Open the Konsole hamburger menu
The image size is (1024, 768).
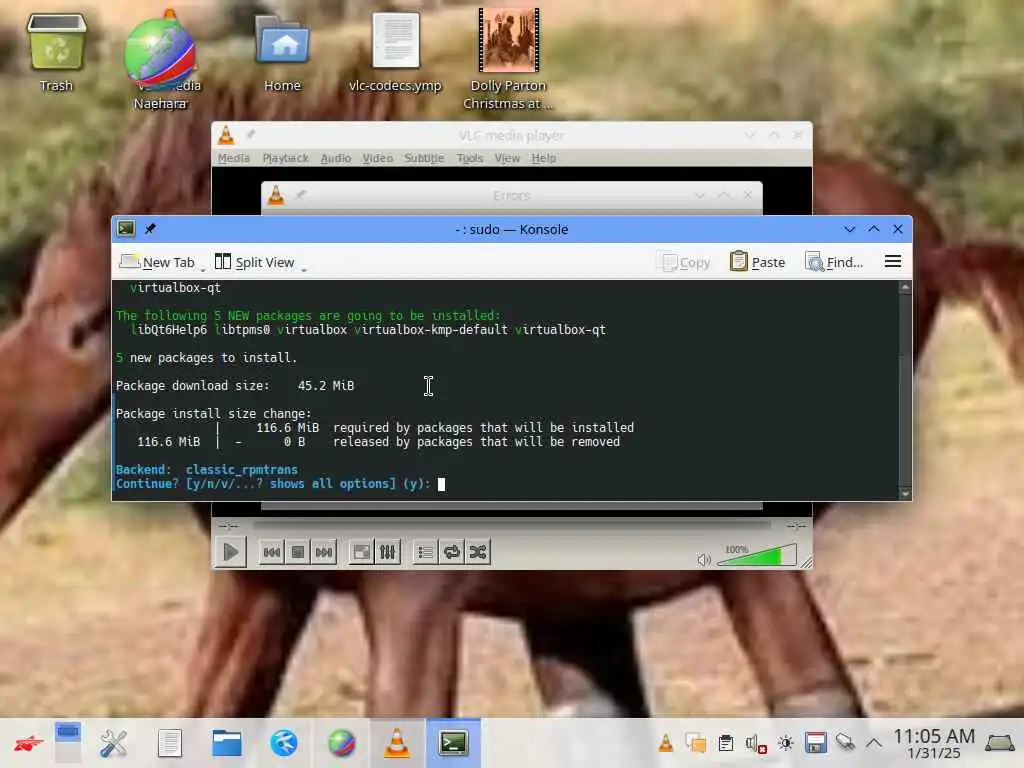pos(893,262)
